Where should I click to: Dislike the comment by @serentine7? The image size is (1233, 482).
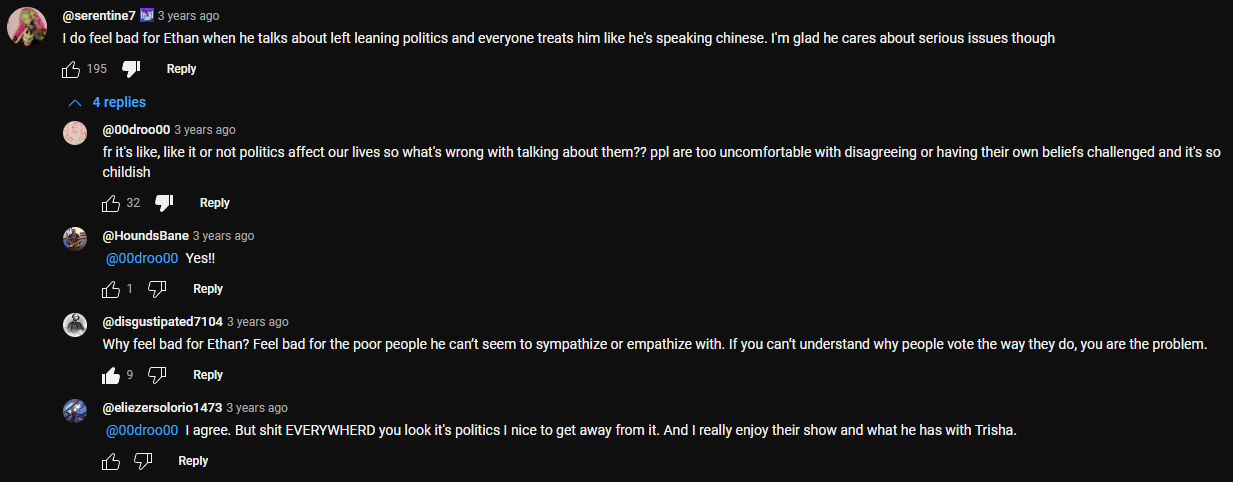130,69
